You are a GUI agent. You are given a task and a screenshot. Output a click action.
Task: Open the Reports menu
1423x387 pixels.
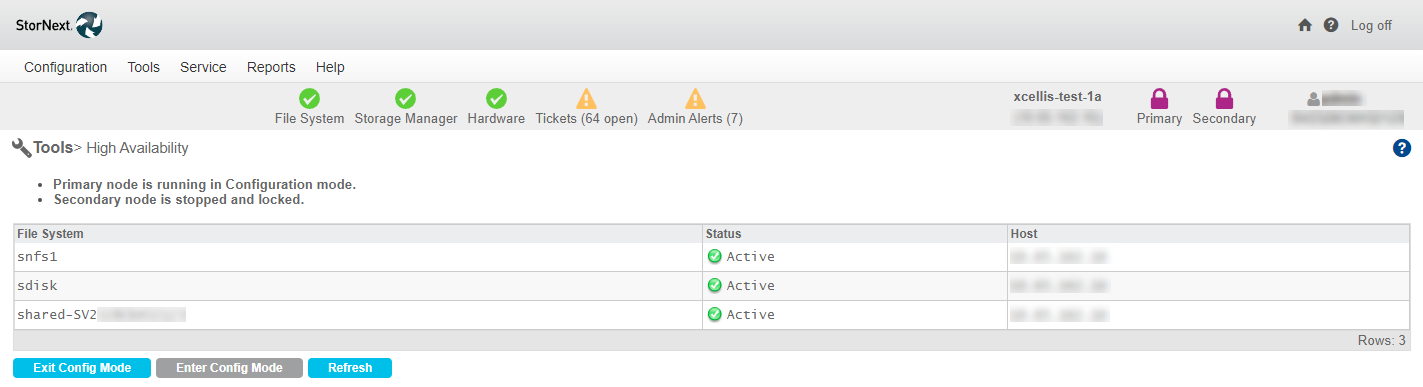point(271,67)
